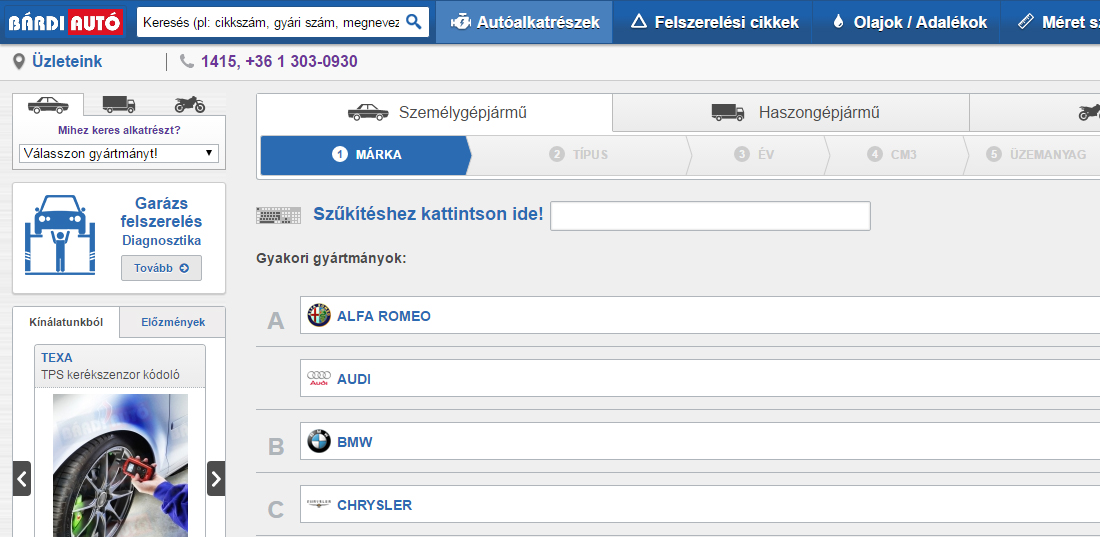Click the engine icon beside Autóalkatrészek

point(460,22)
